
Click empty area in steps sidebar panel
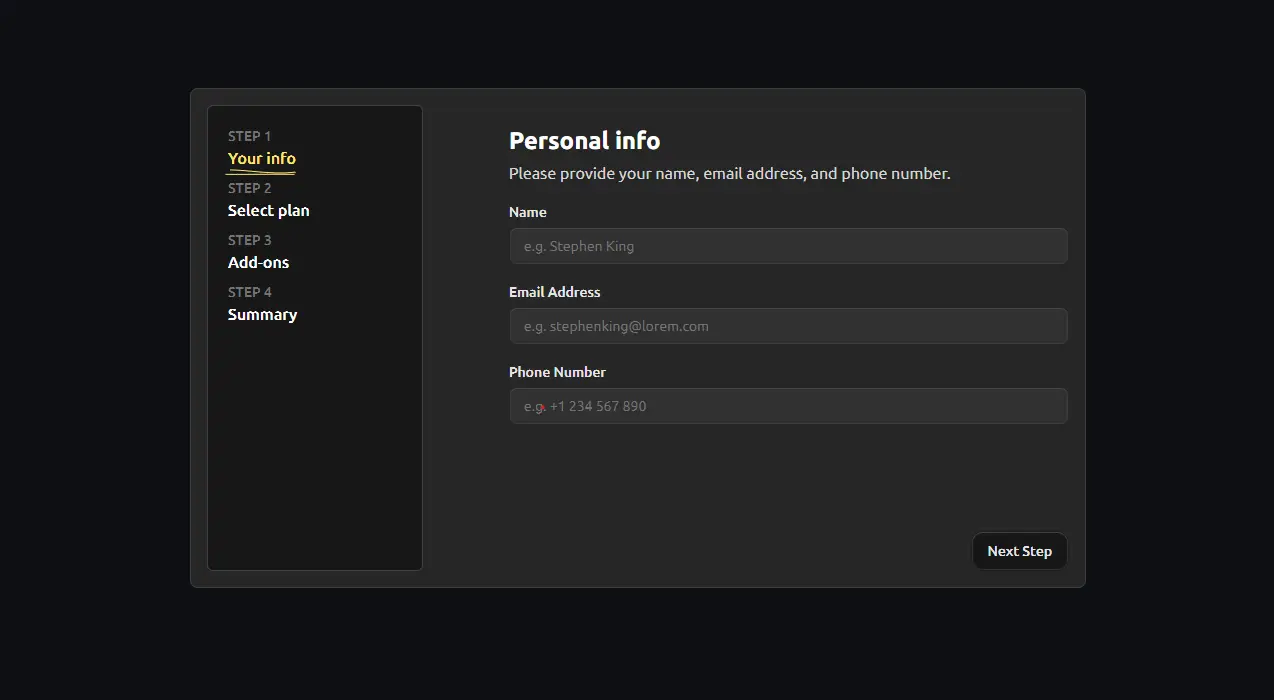coord(315,450)
